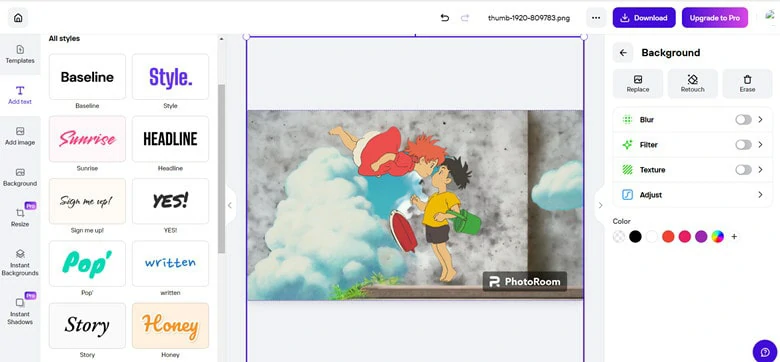Open Instant Backgrounds tool
The image size is (780, 362).
click(20, 263)
